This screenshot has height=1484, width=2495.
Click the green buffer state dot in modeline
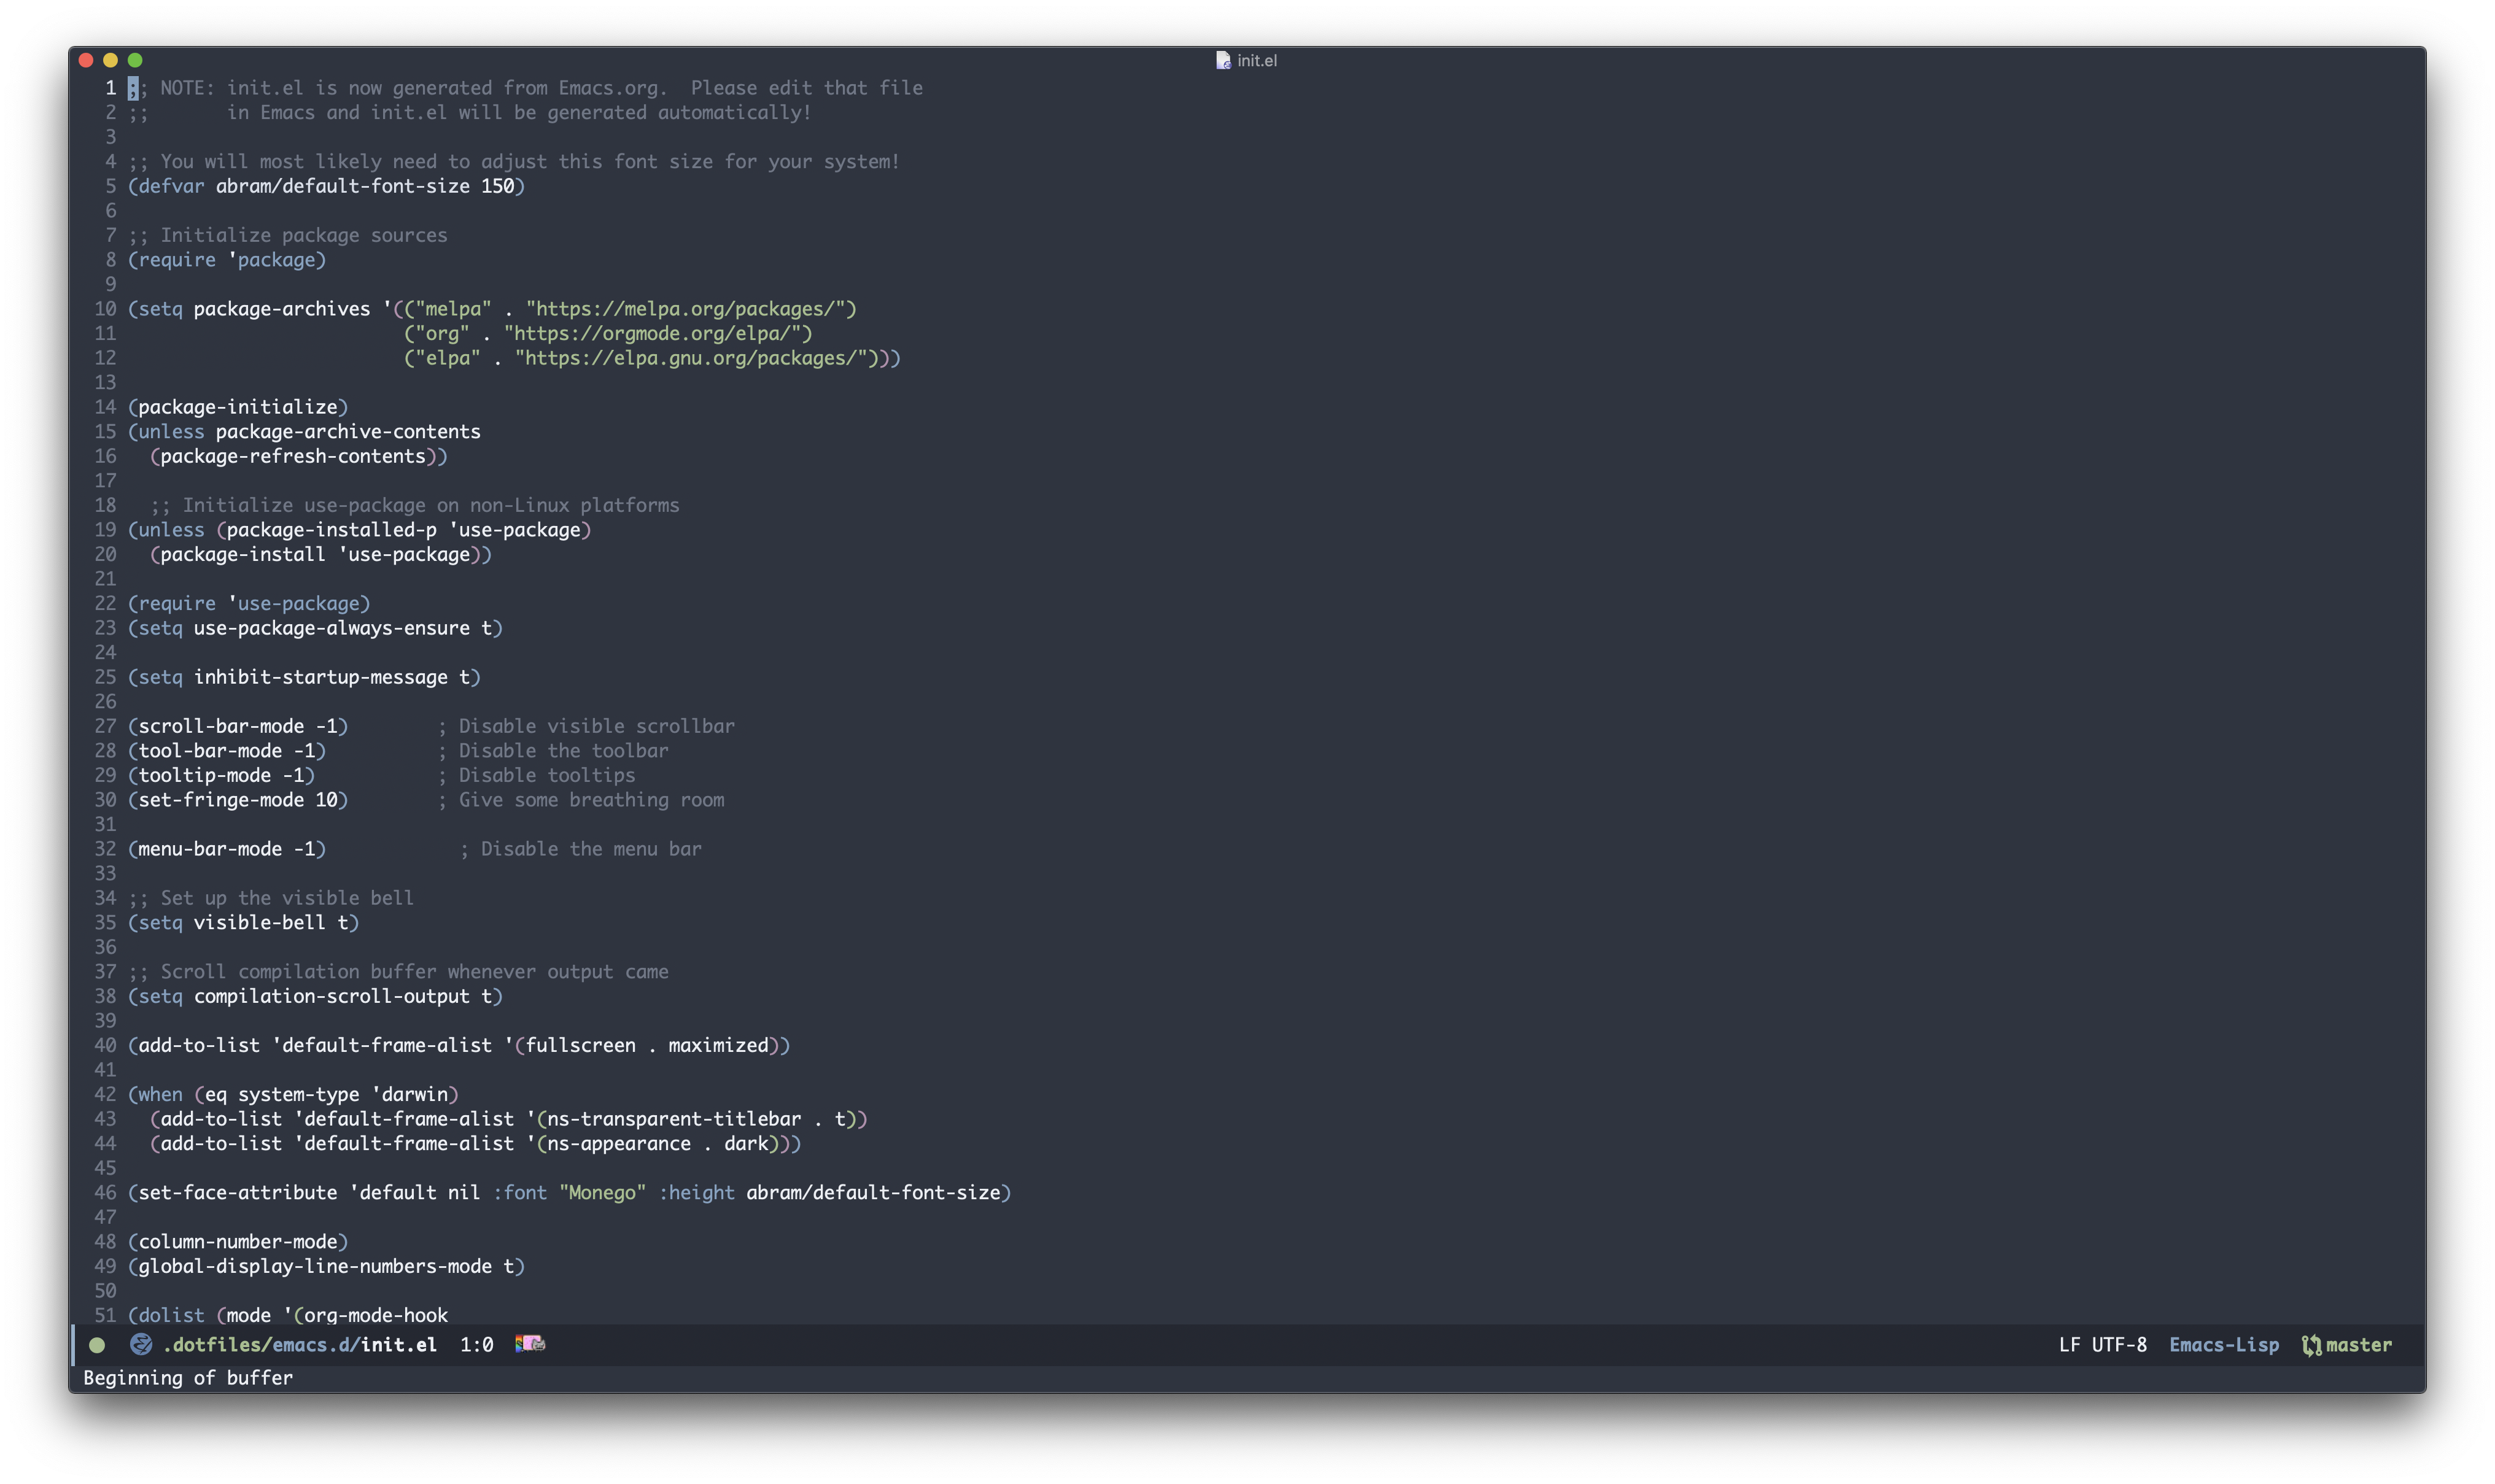click(x=97, y=1345)
